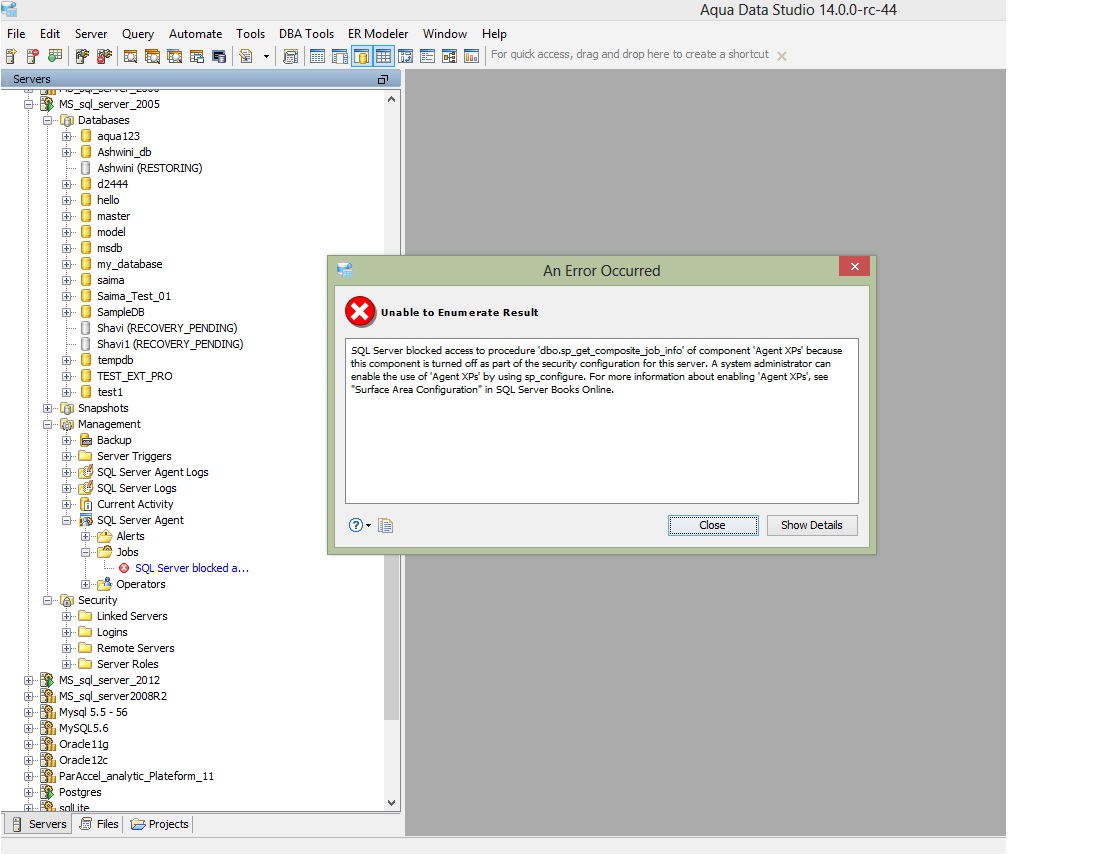This screenshot has width=1108, height=855.
Task: Click the second magnifier query window toolbar icon
Action: pyautogui.click(x=152, y=56)
